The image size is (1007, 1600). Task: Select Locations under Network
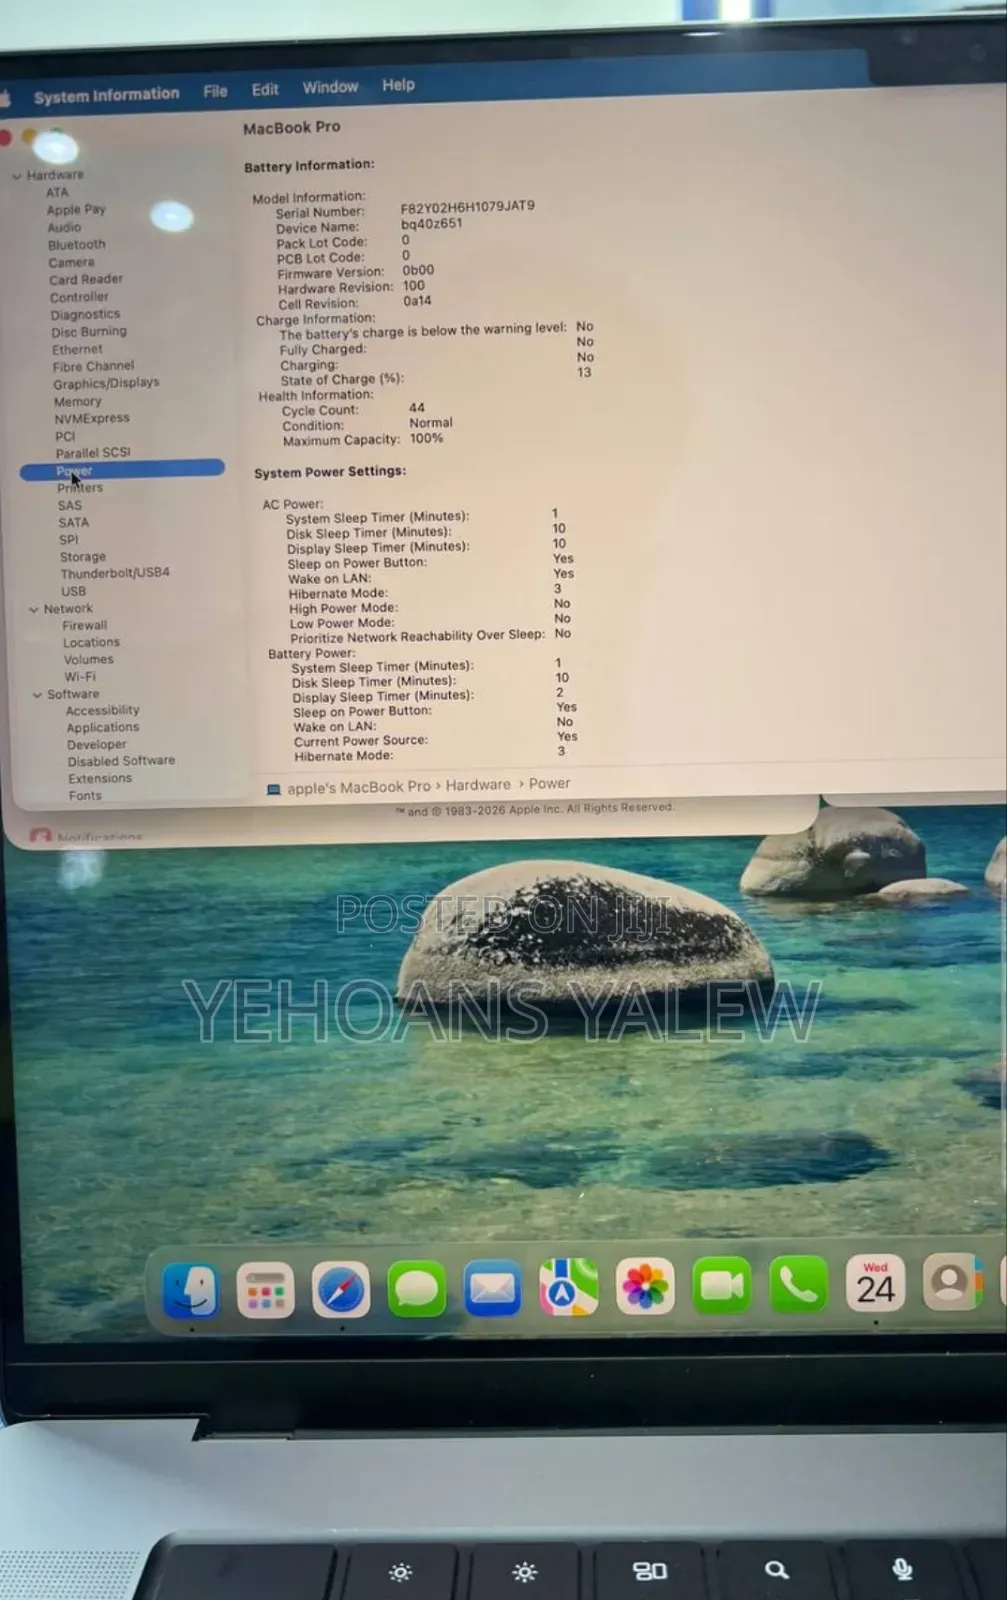[x=91, y=642]
